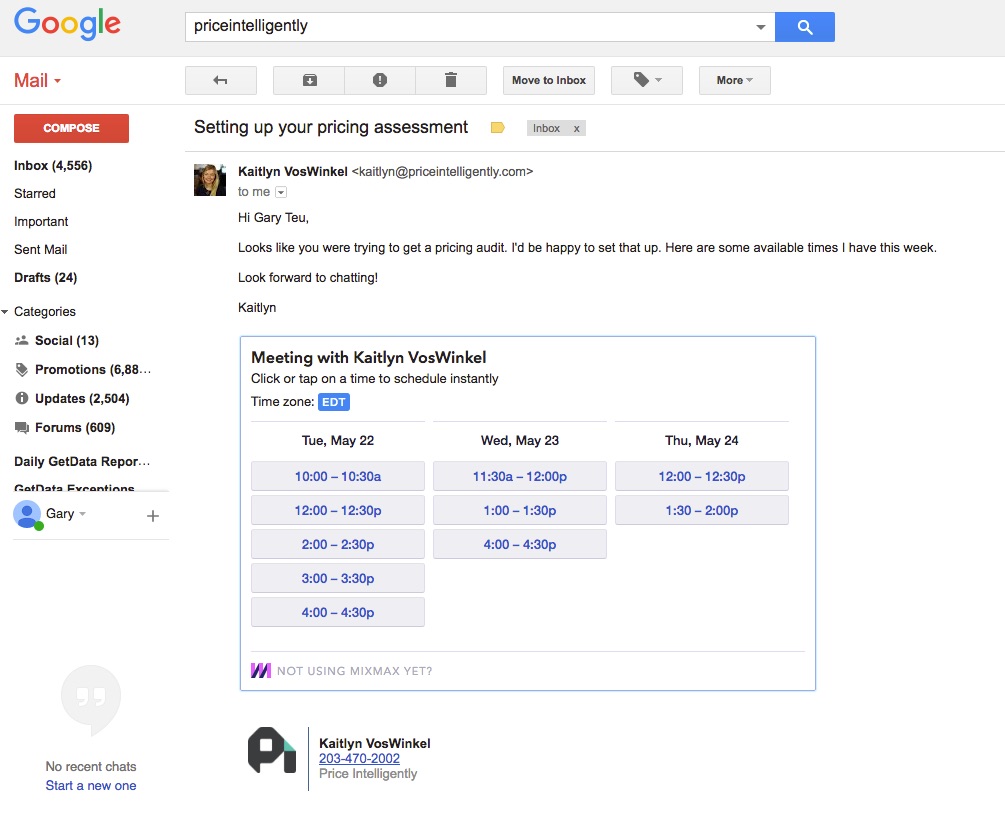Click the 203-470-2002 phone link
This screenshot has height=831, width=1005.
click(x=359, y=759)
